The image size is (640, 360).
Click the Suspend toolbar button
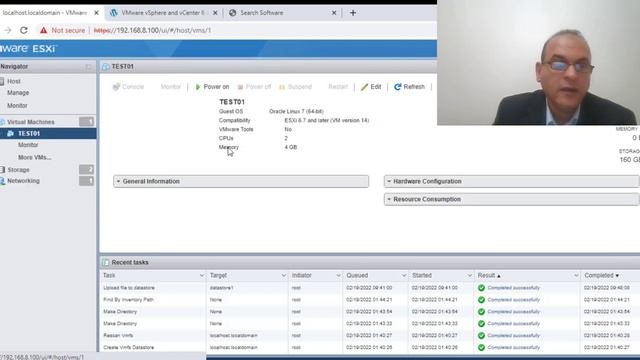[296, 87]
